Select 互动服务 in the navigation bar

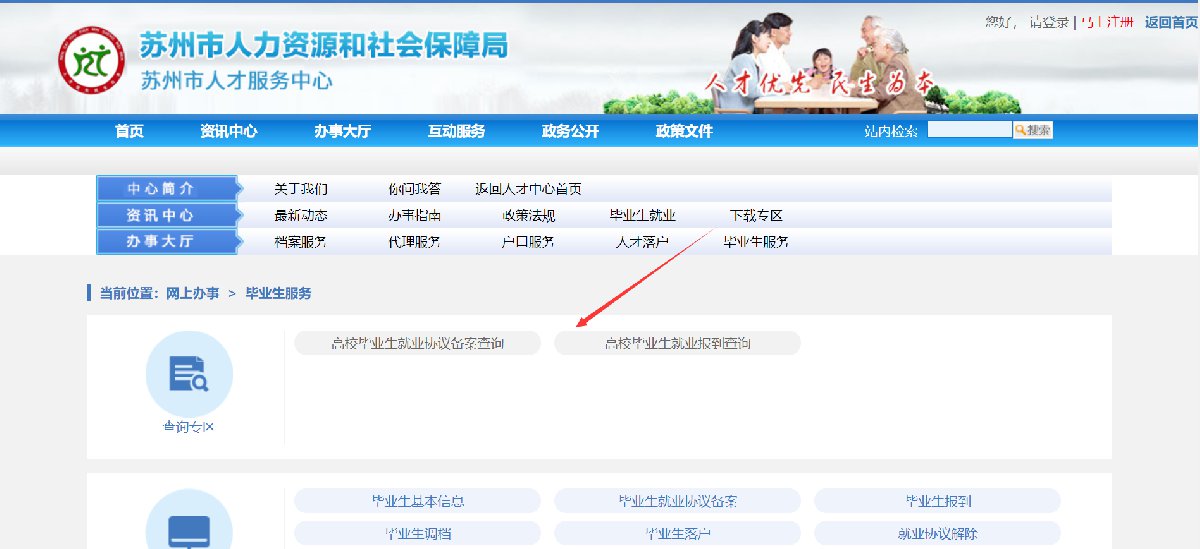coord(456,131)
